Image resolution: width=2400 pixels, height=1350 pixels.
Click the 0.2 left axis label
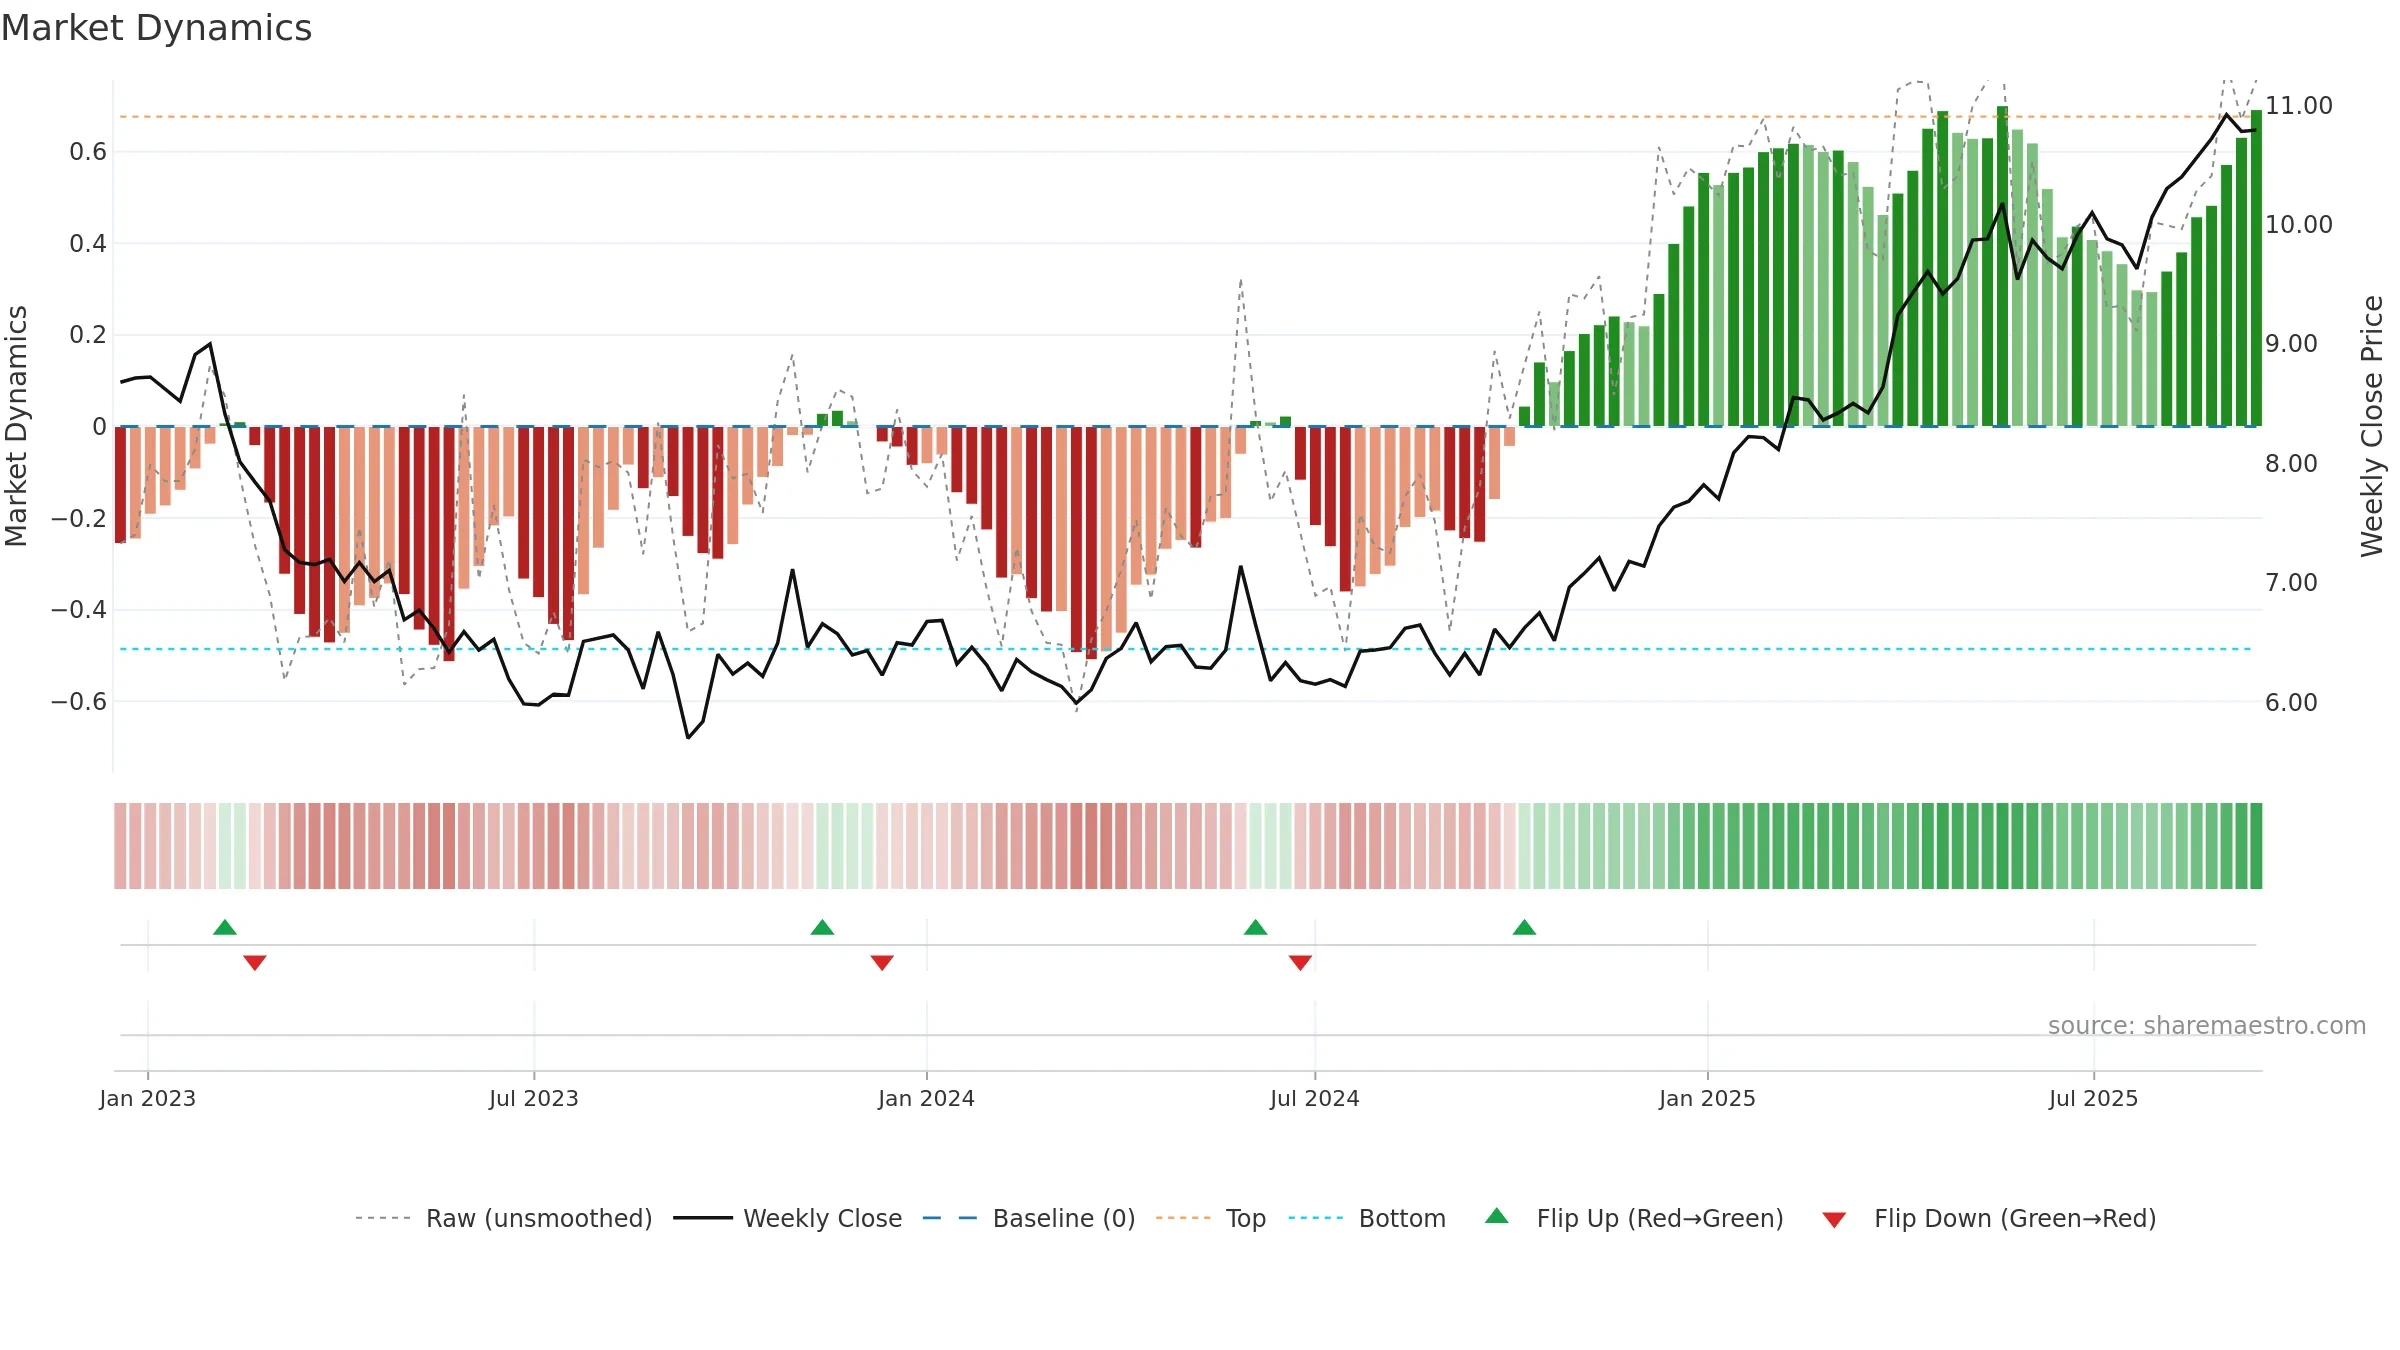[88, 335]
